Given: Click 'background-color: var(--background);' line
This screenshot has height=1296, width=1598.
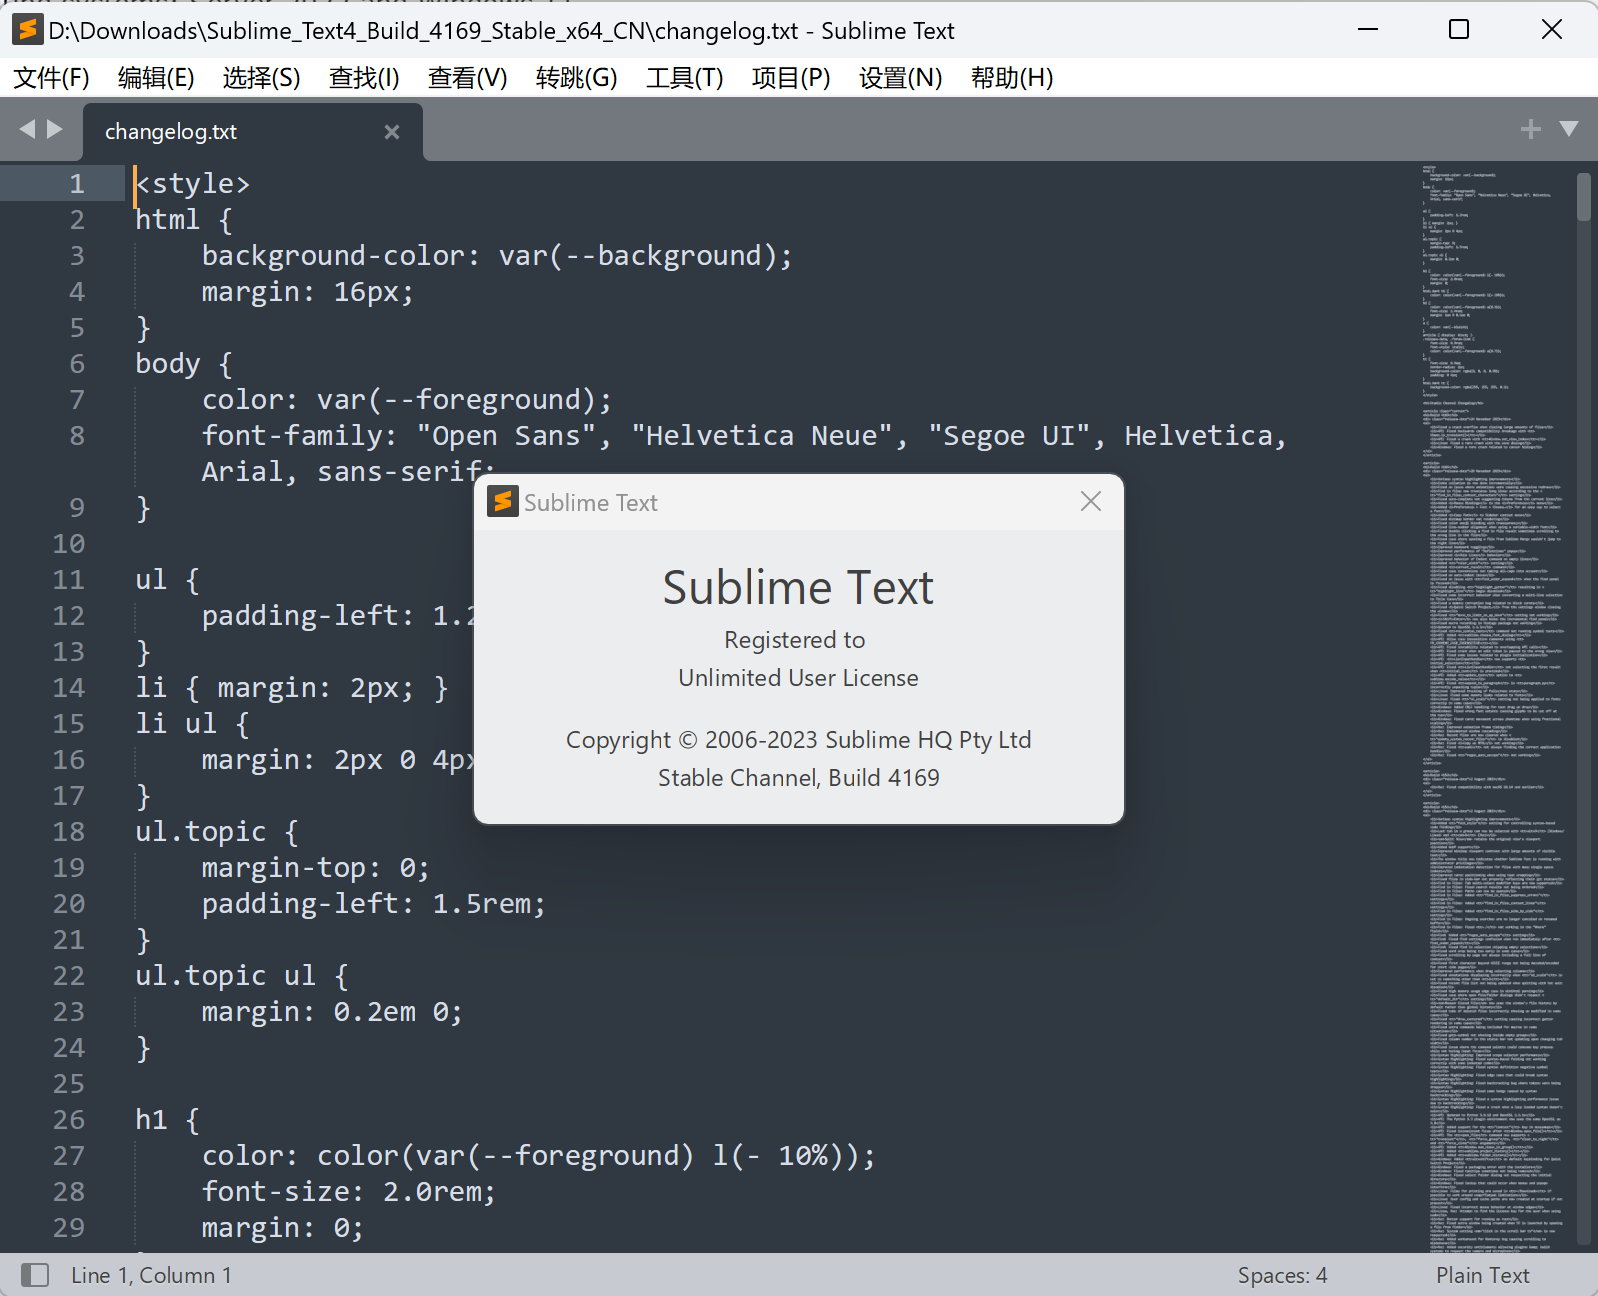Looking at the screenshot, I should tap(497, 256).
